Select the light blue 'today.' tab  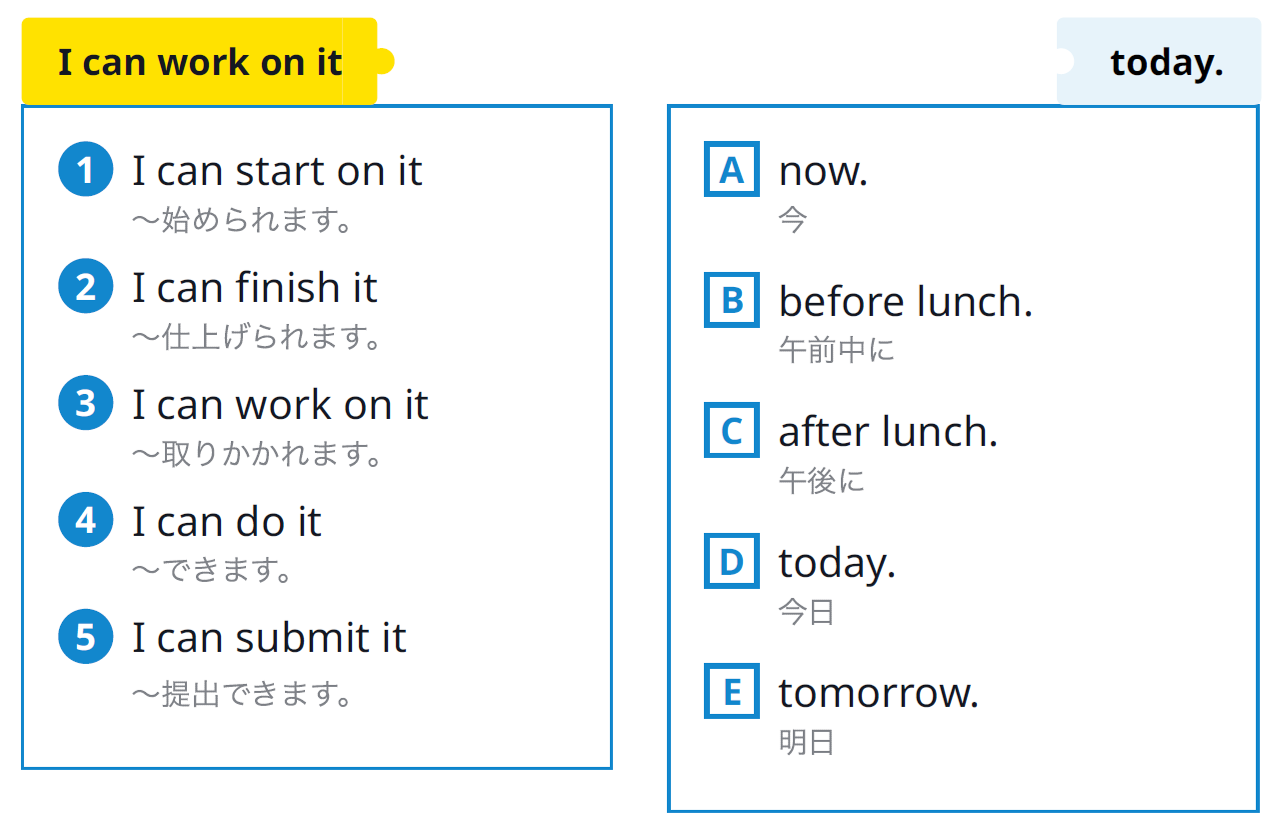tap(1166, 62)
